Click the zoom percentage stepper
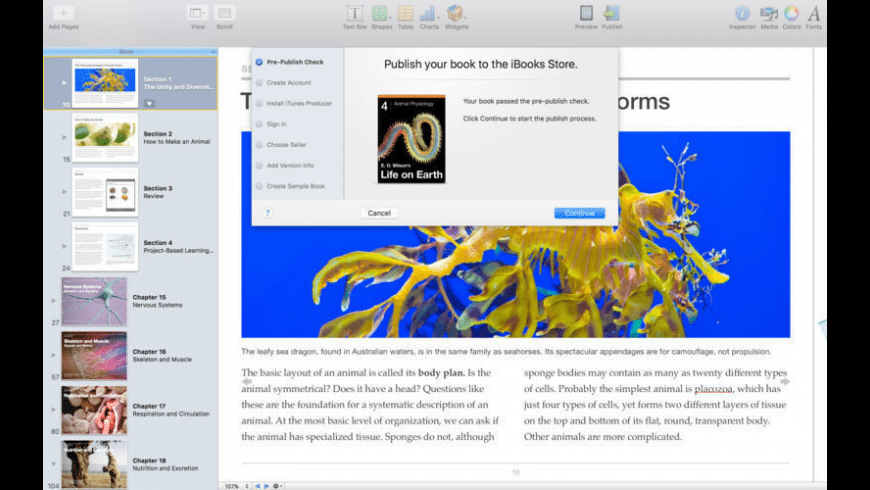The height and width of the screenshot is (490, 870). tap(246, 486)
